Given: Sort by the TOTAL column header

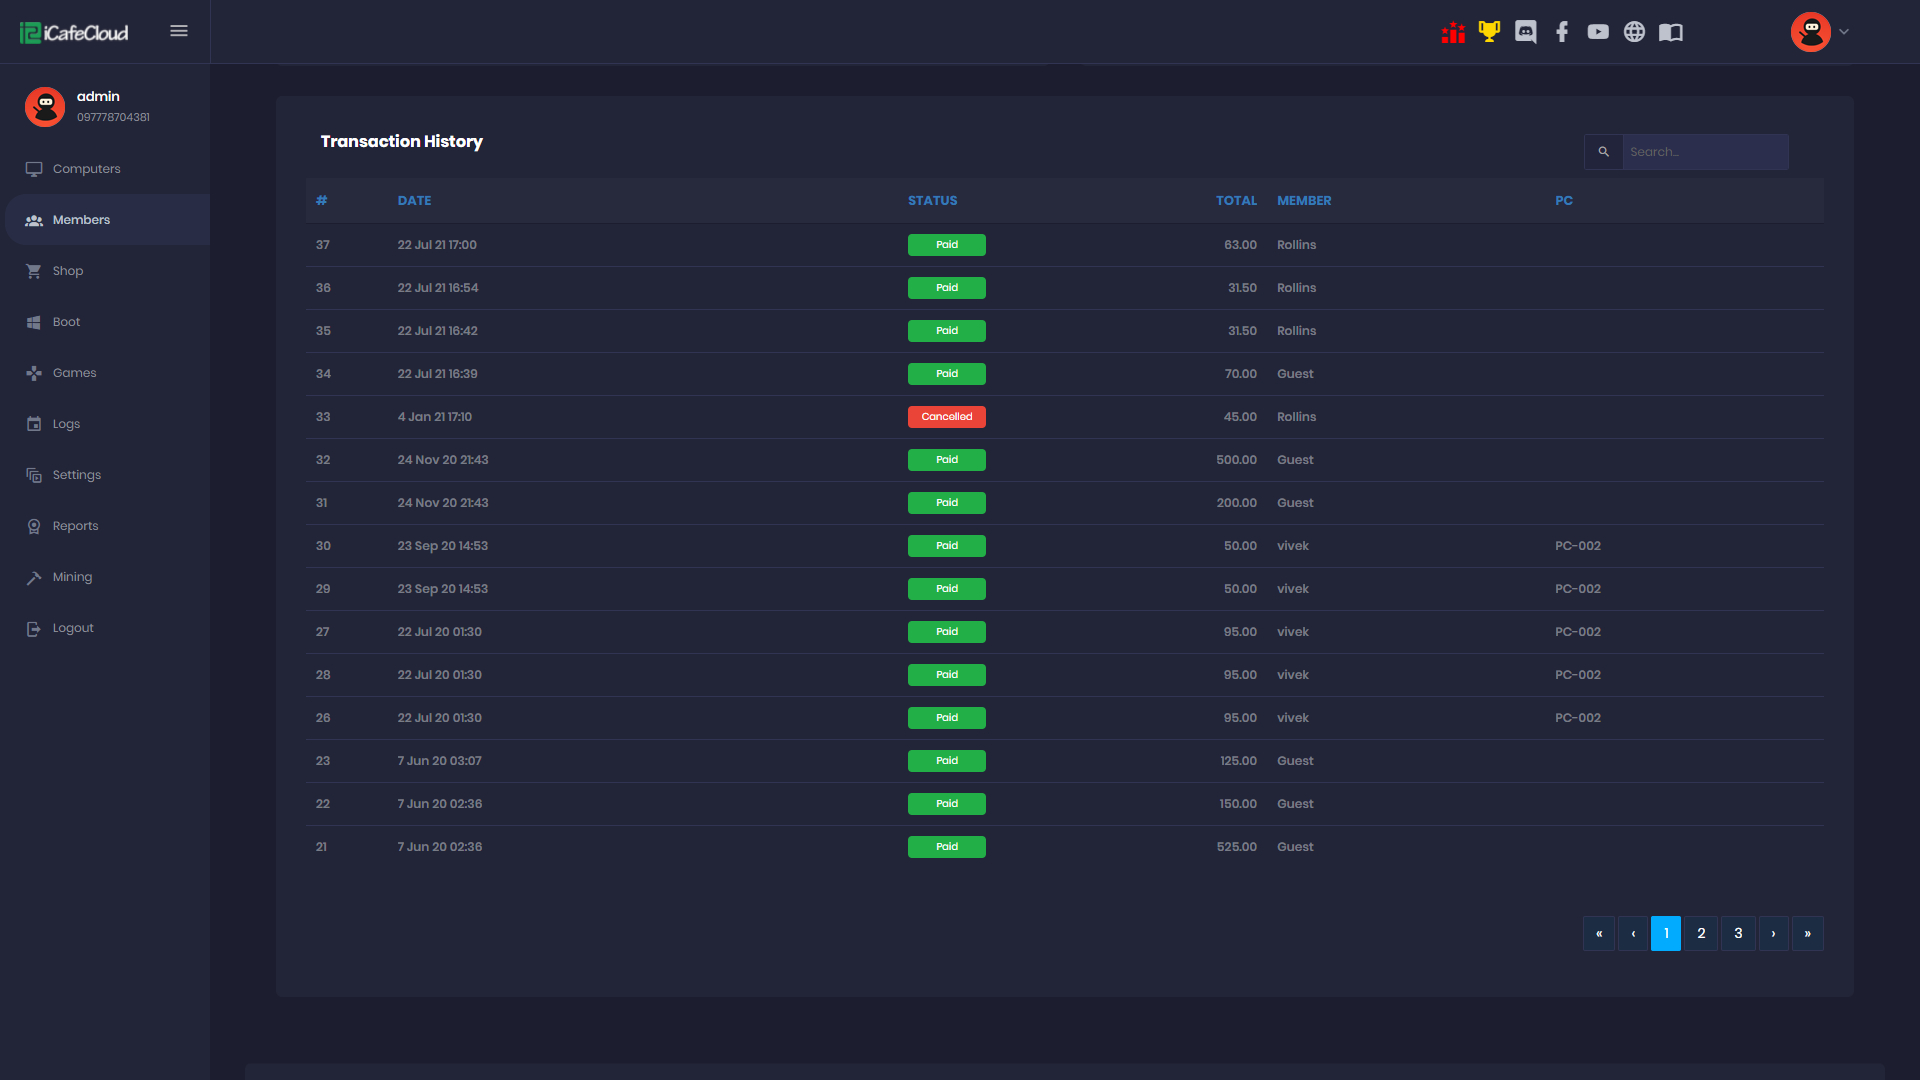Looking at the screenshot, I should [1236, 201].
